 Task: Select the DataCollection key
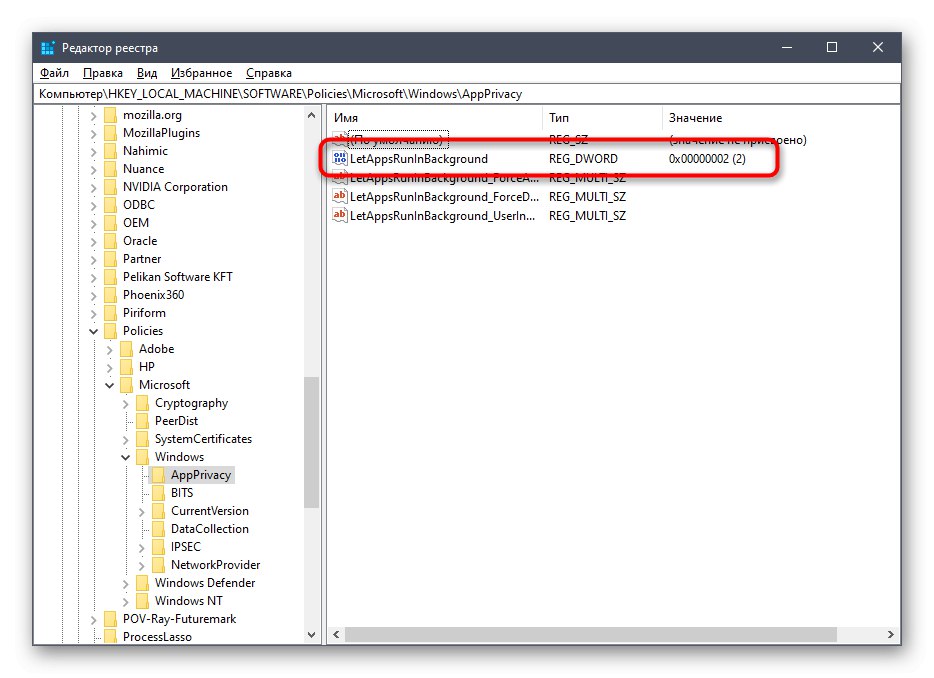tap(210, 529)
